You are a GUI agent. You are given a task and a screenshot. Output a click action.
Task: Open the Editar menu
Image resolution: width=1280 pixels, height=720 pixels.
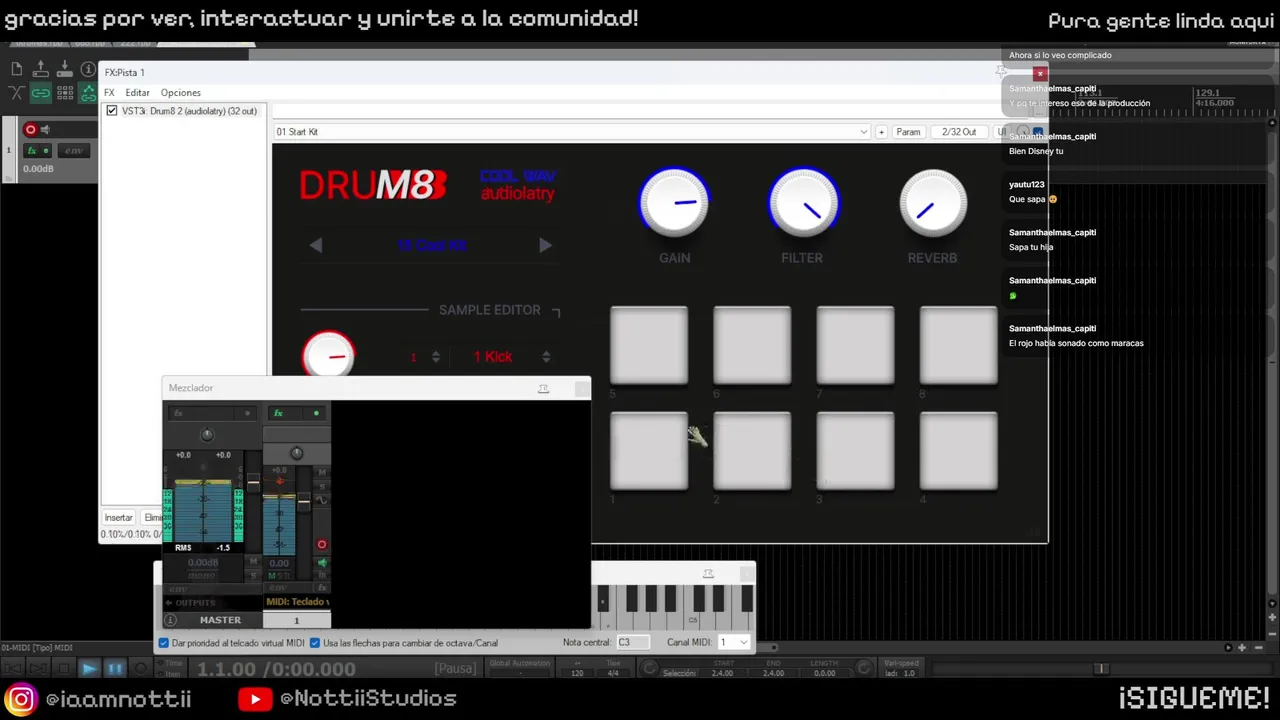pyautogui.click(x=137, y=93)
